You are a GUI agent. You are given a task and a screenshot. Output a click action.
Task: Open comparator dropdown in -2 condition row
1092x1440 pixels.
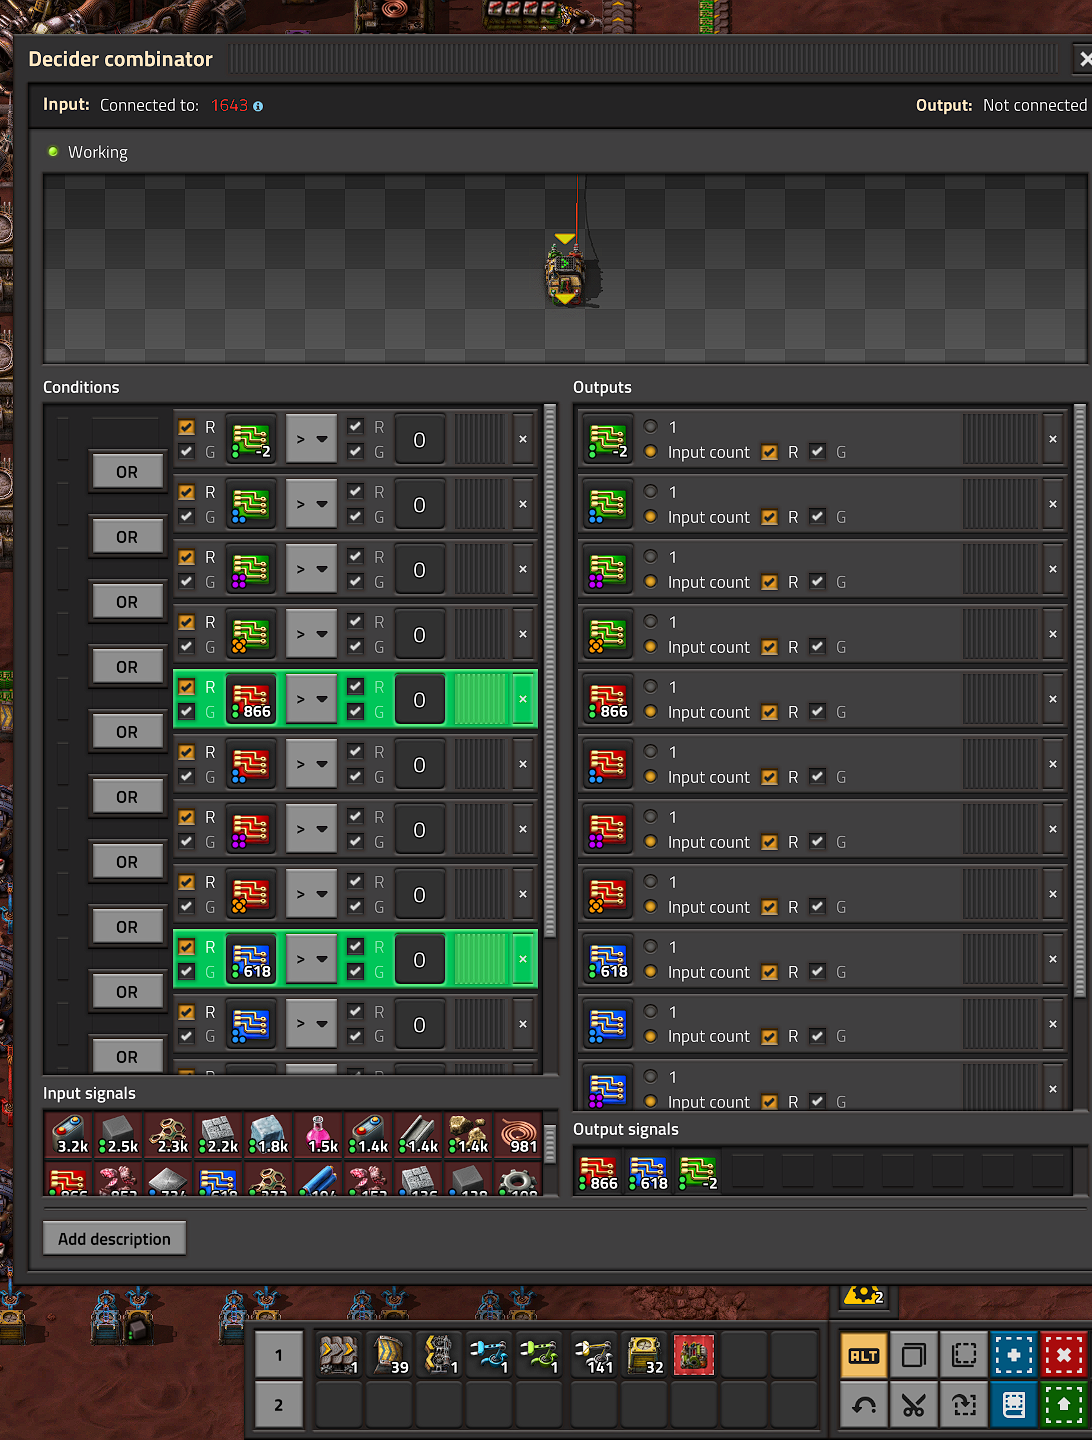[x=311, y=440]
